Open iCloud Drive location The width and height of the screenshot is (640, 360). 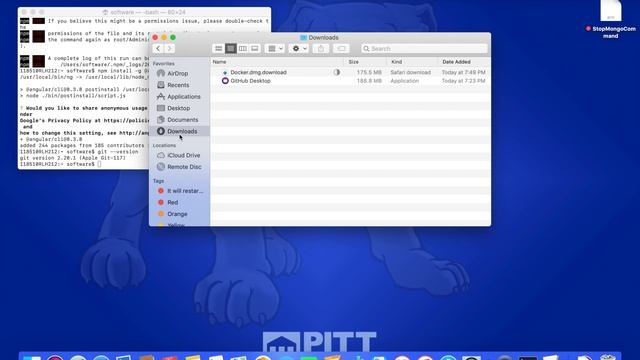[x=183, y=156]
